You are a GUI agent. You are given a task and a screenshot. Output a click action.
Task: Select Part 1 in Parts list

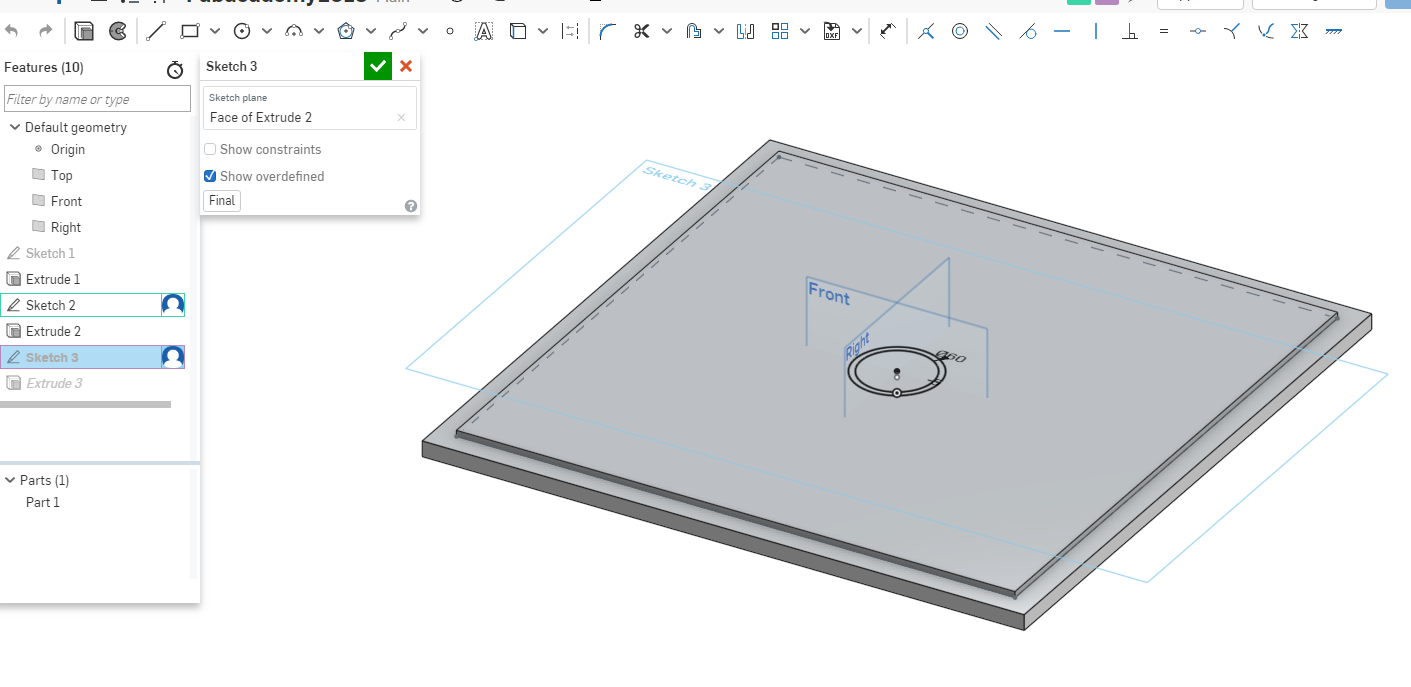tap(43, 502)
